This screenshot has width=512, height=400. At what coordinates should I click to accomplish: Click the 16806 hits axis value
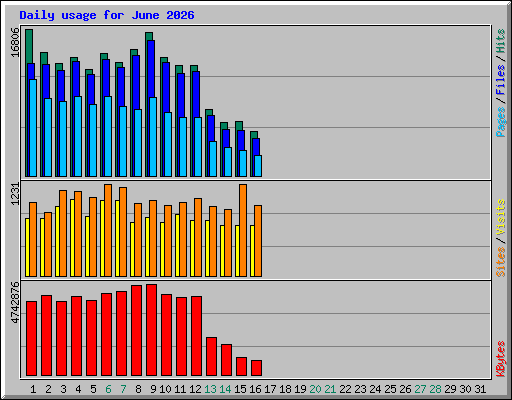click(x=15, y=42)
